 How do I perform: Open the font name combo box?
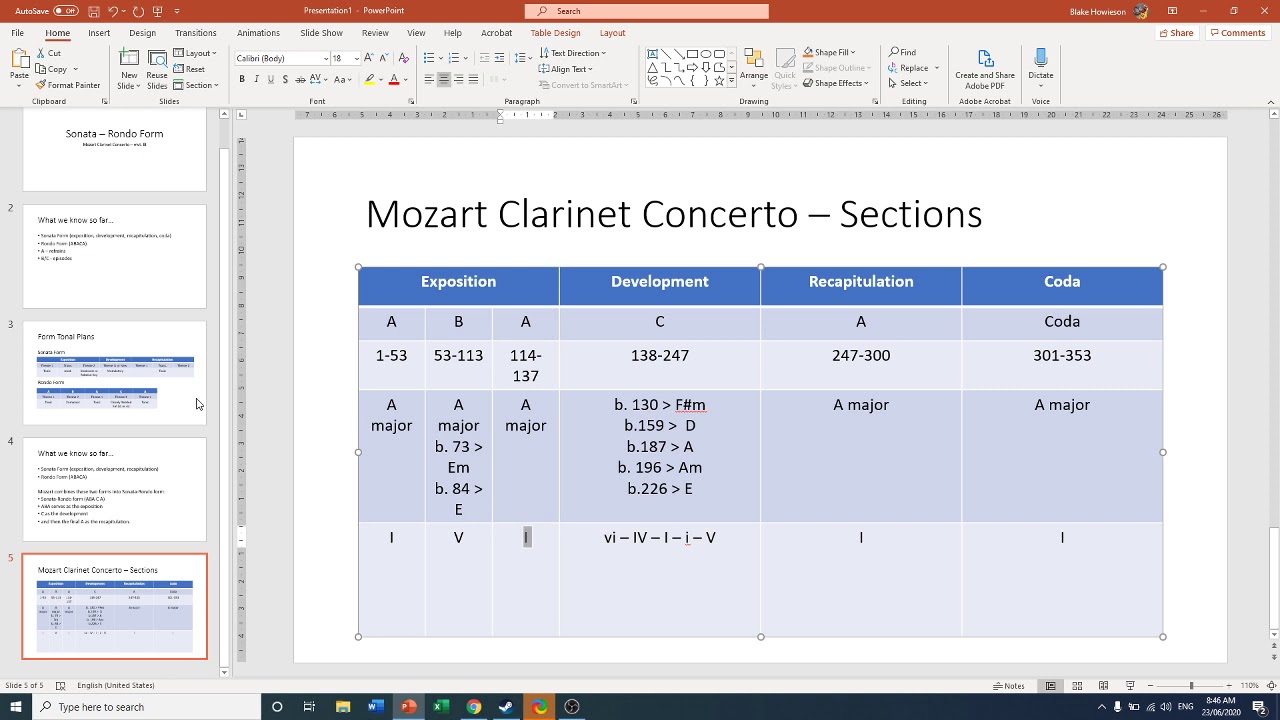pos(282,58)
